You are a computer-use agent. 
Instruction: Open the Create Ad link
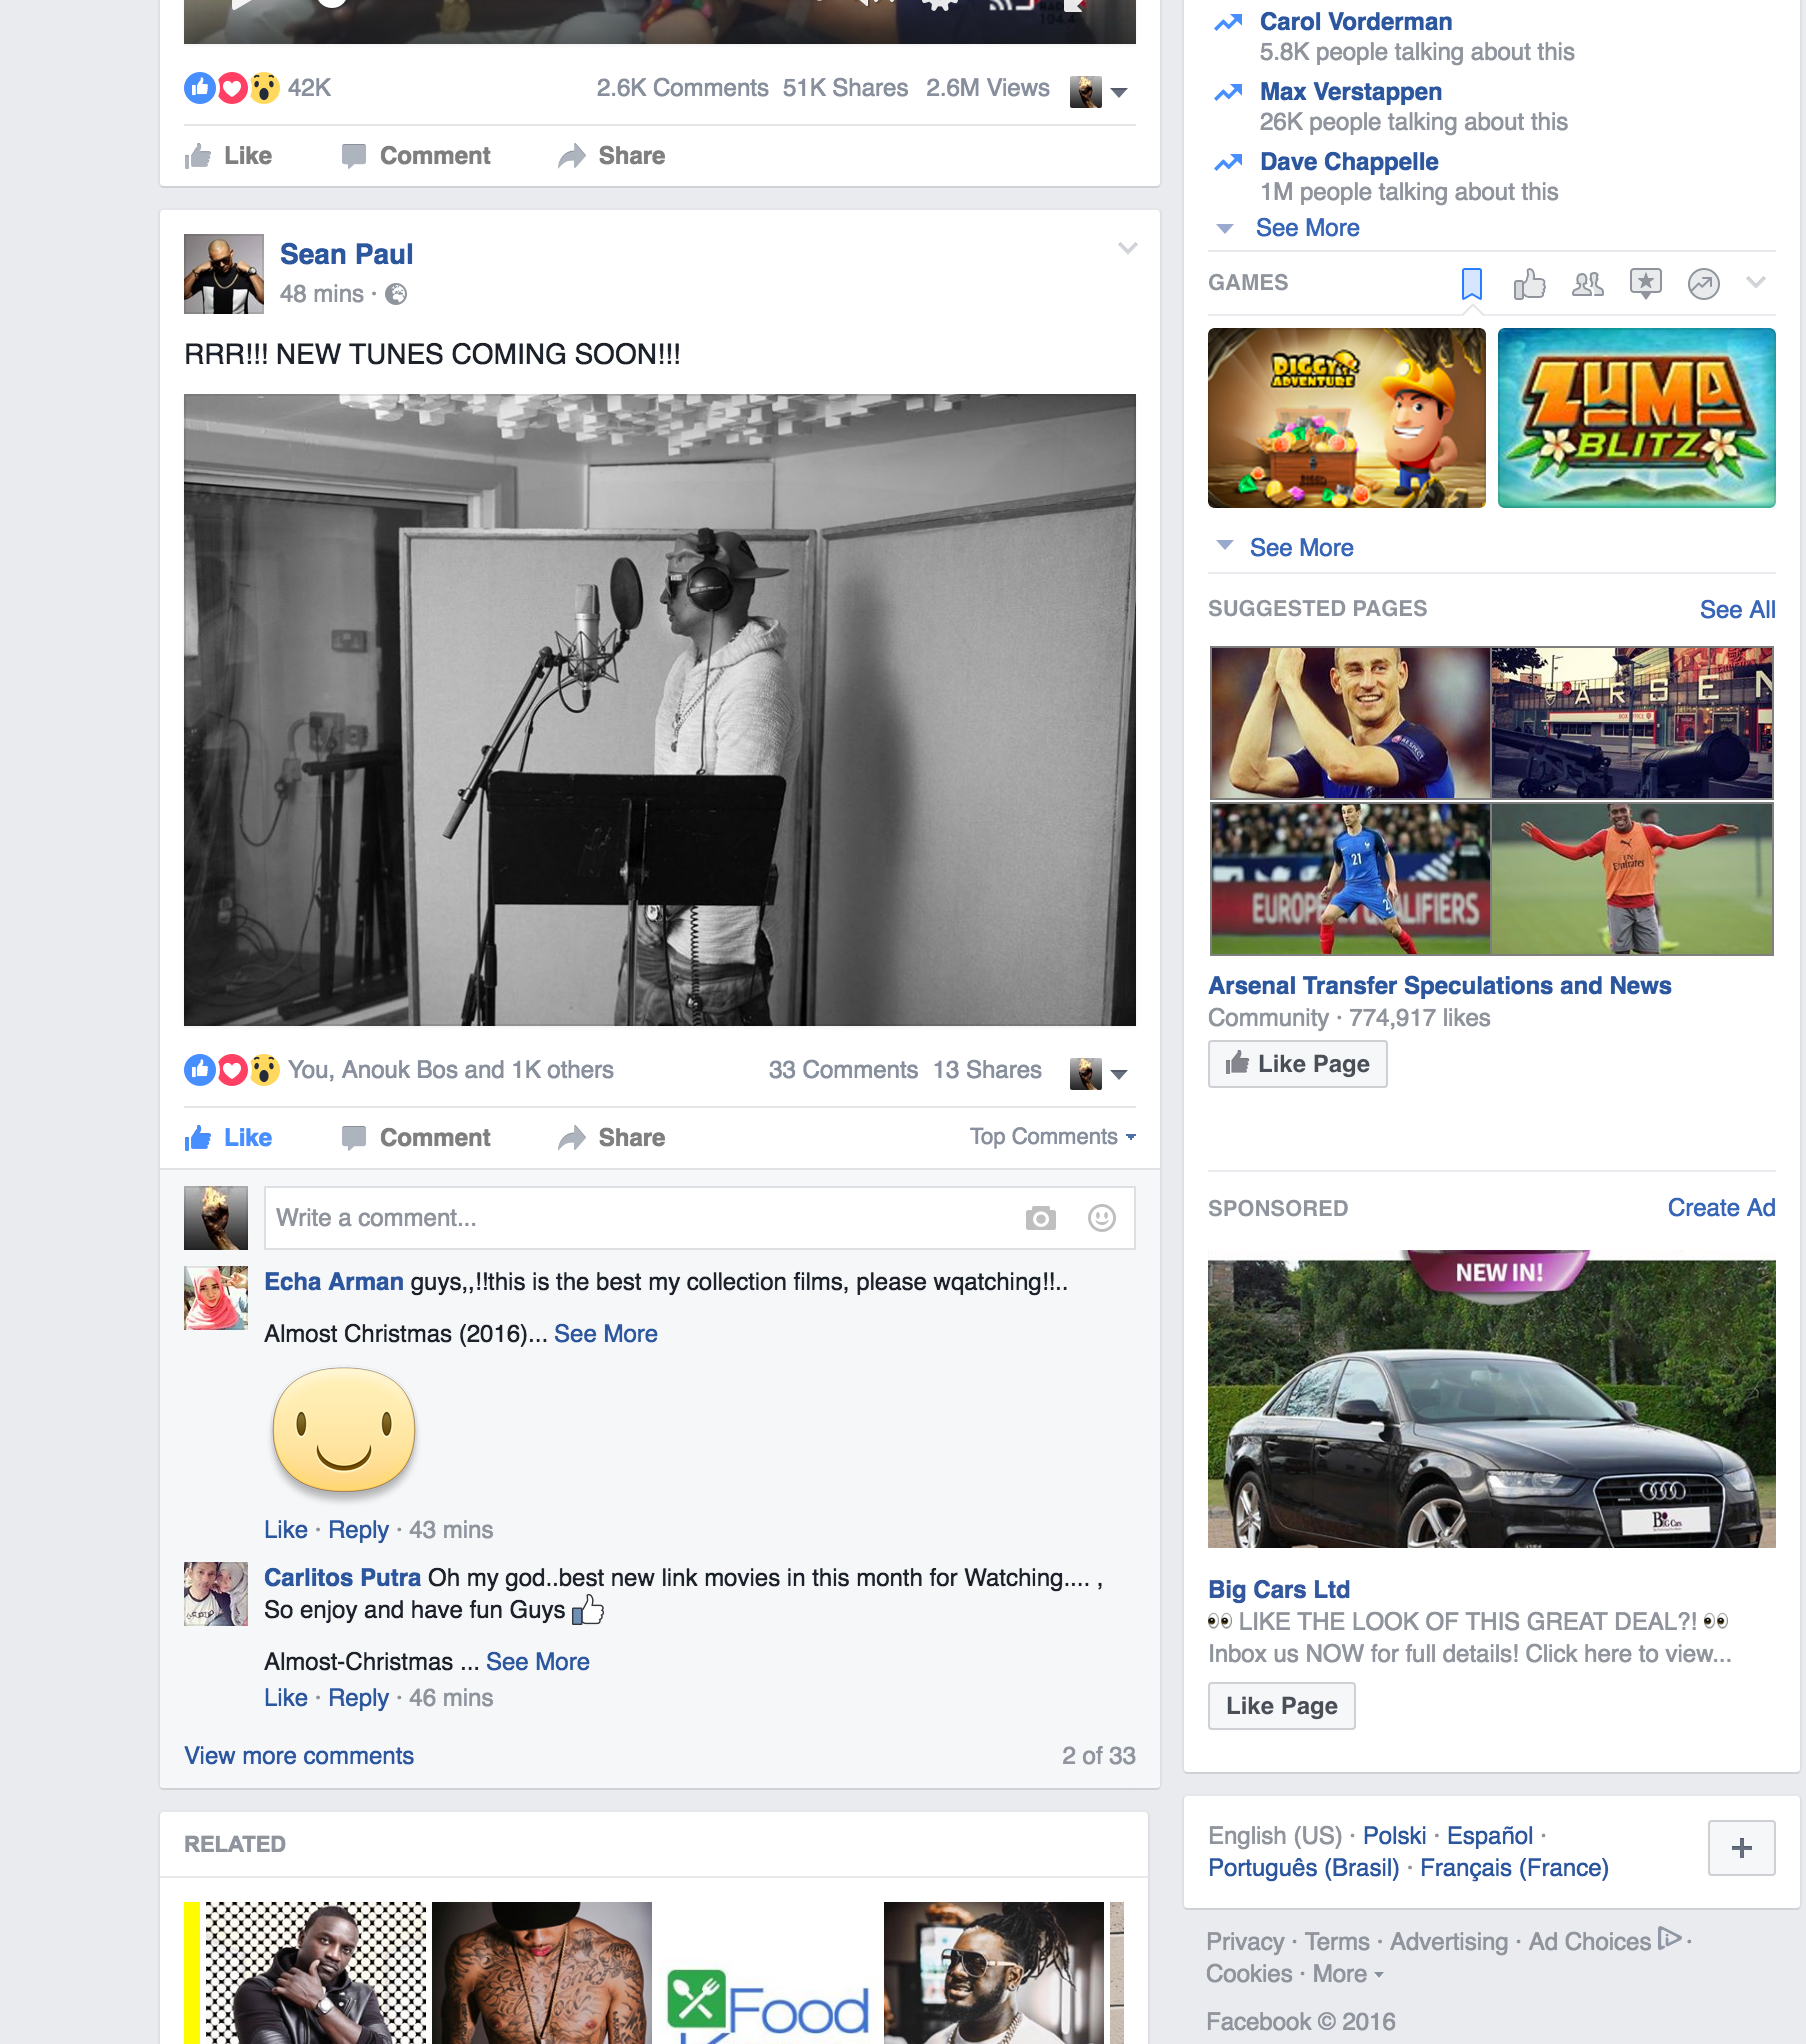click(x=1720, y=1208)
